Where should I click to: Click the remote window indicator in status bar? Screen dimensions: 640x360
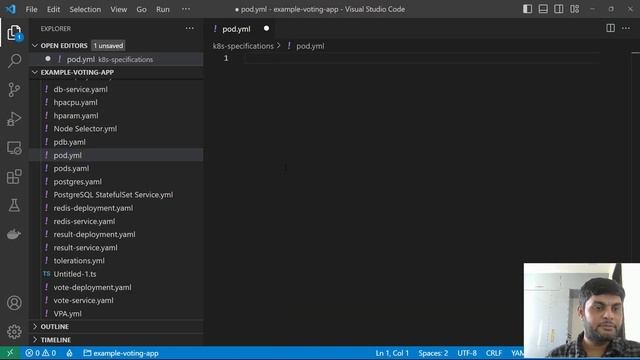coord(10,353)
